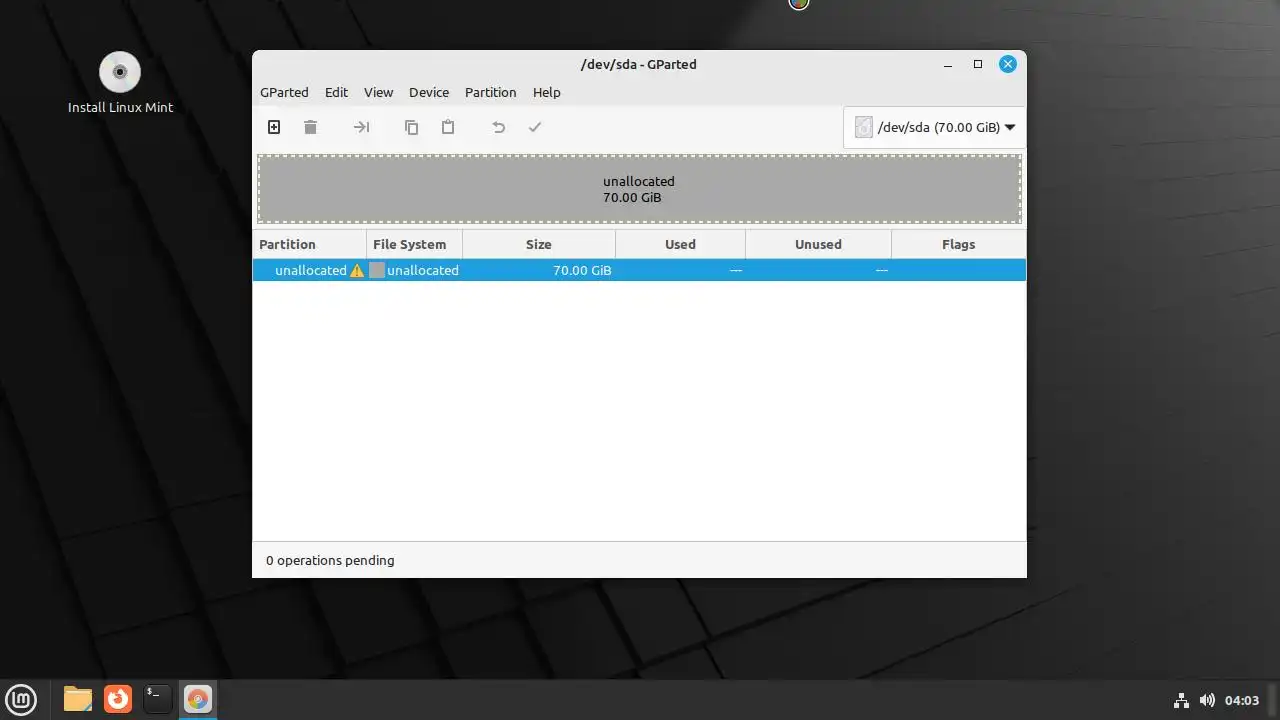Screen dimensions: 1280x720
Task: Close the GParted window
Action: click(x=1008, y=64)
